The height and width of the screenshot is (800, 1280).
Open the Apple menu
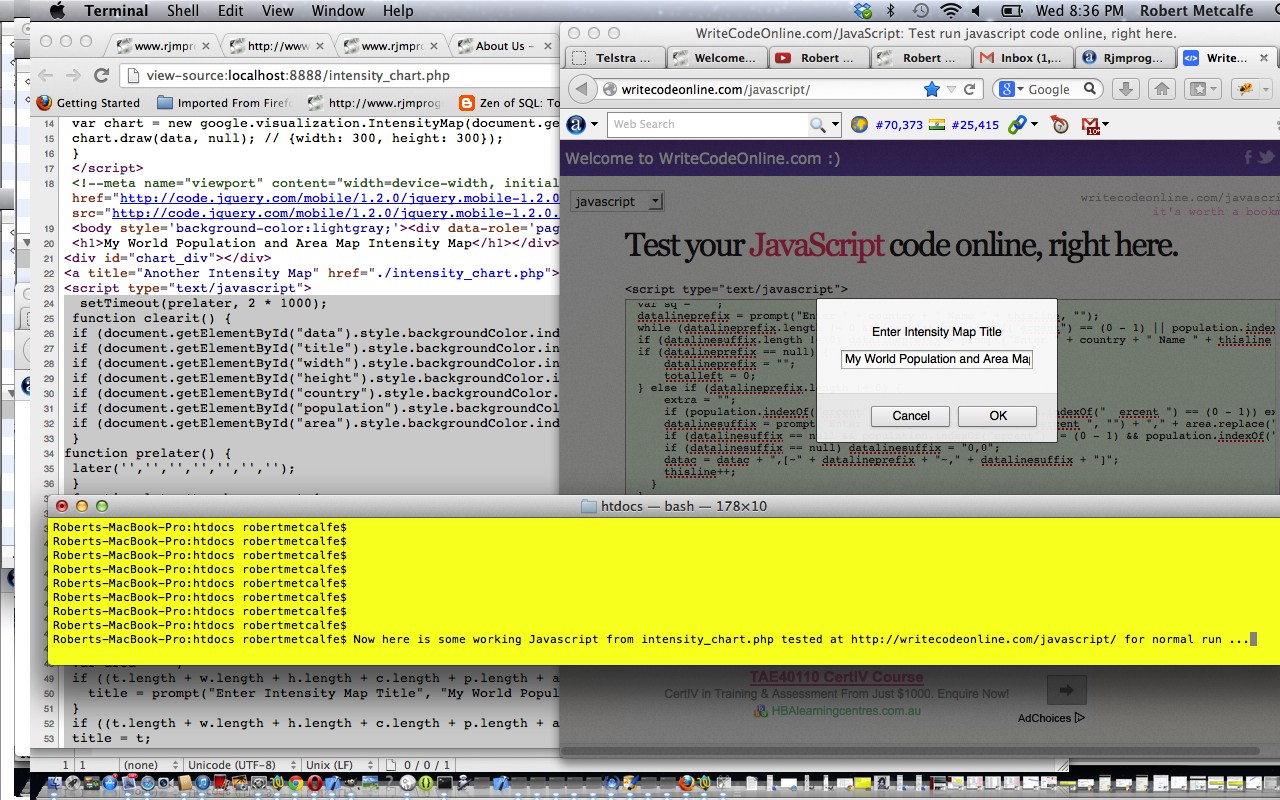click(x=56, y=11)
